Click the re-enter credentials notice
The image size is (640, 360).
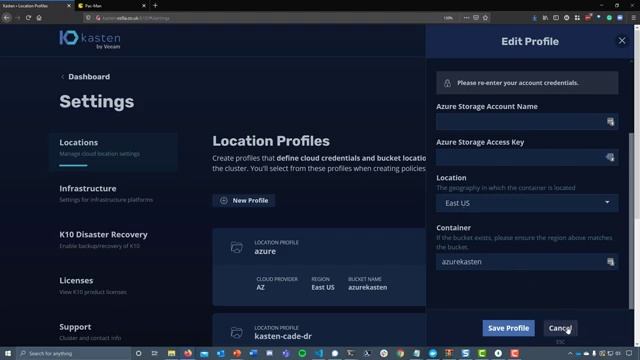click(x=527, y=83)
